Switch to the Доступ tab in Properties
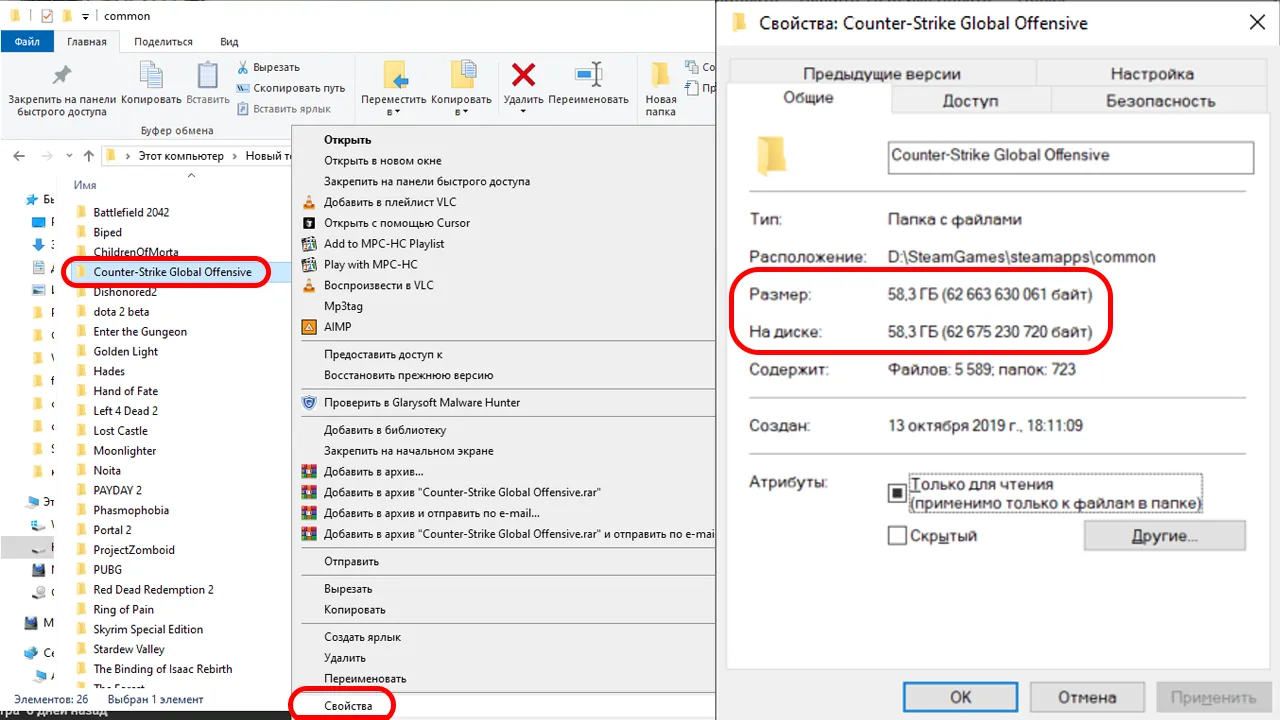 [x=970, y=101]
